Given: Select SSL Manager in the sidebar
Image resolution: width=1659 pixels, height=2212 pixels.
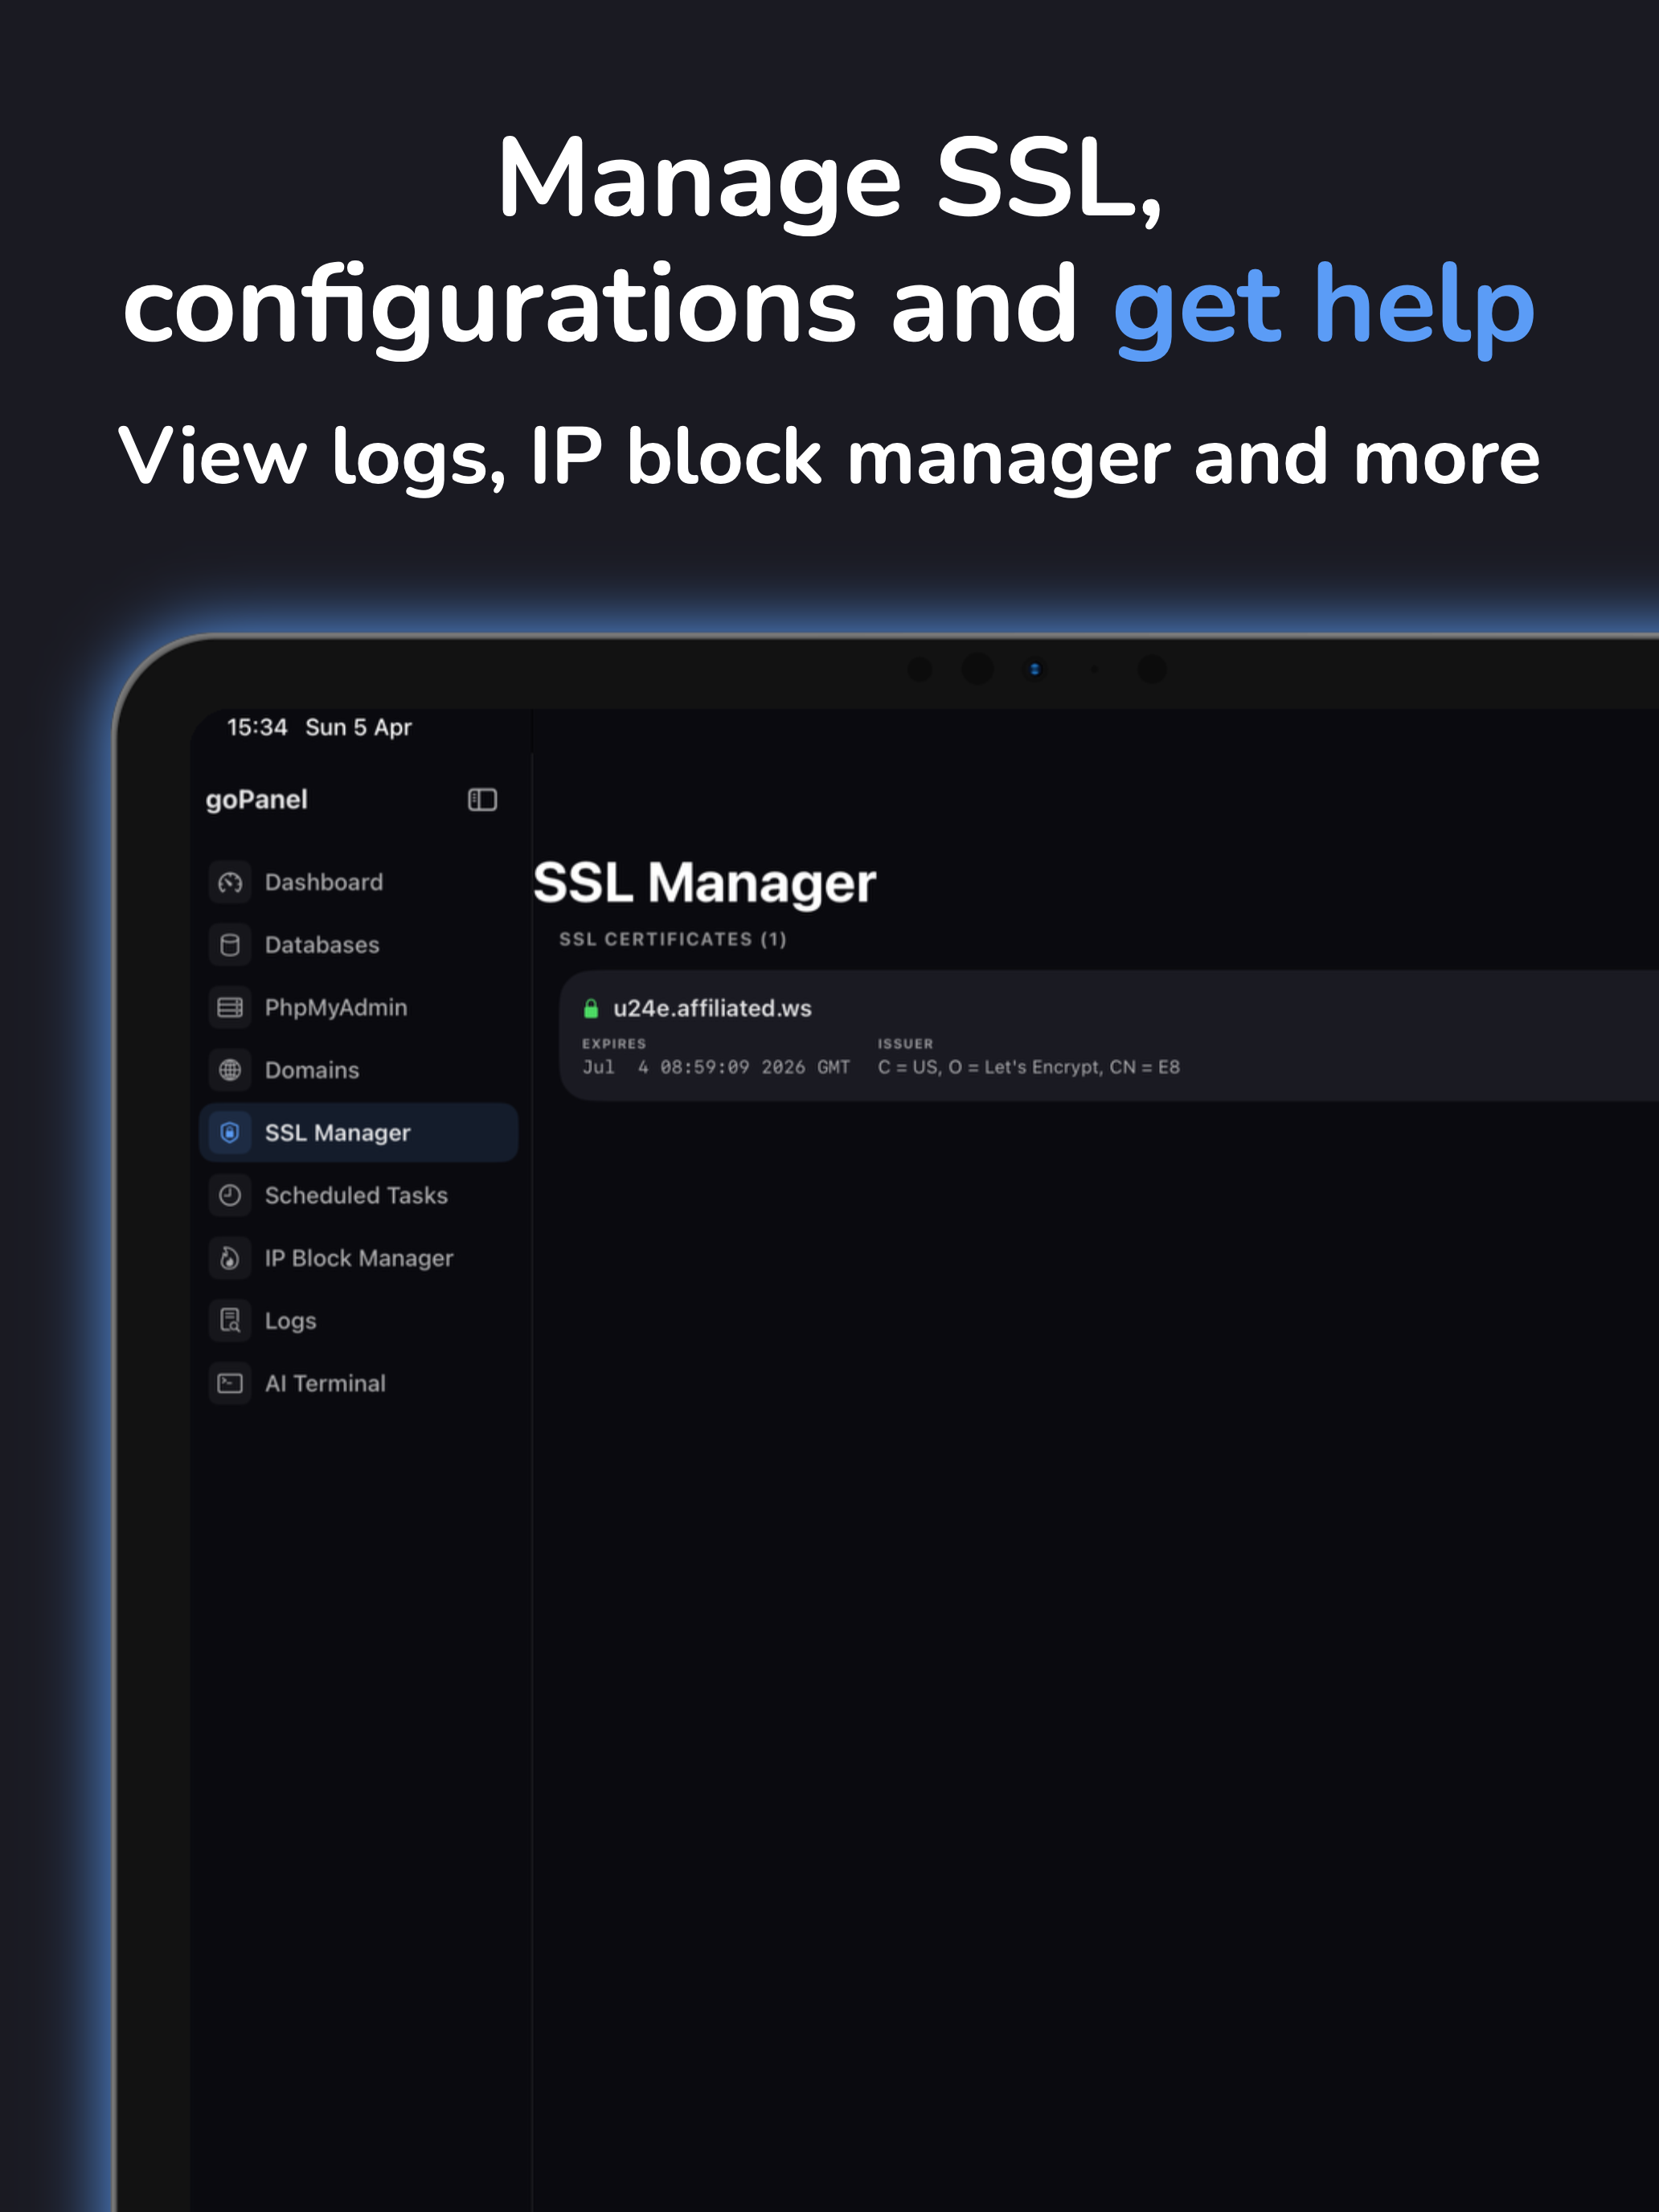Looking at the screenshot, I should pos(359,1132).
